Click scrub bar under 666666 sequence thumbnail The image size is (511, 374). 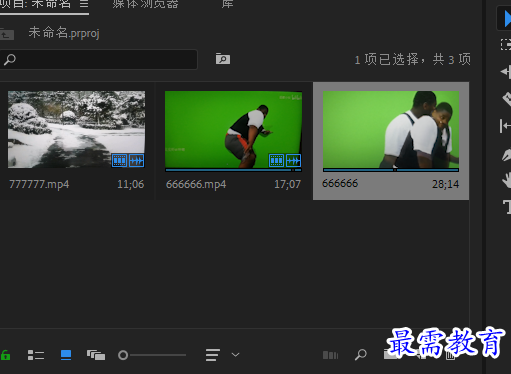click(391, 170)
